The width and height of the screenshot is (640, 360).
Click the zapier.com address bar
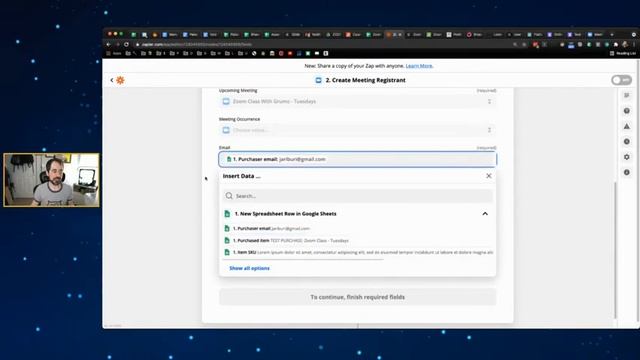point(322,44)
